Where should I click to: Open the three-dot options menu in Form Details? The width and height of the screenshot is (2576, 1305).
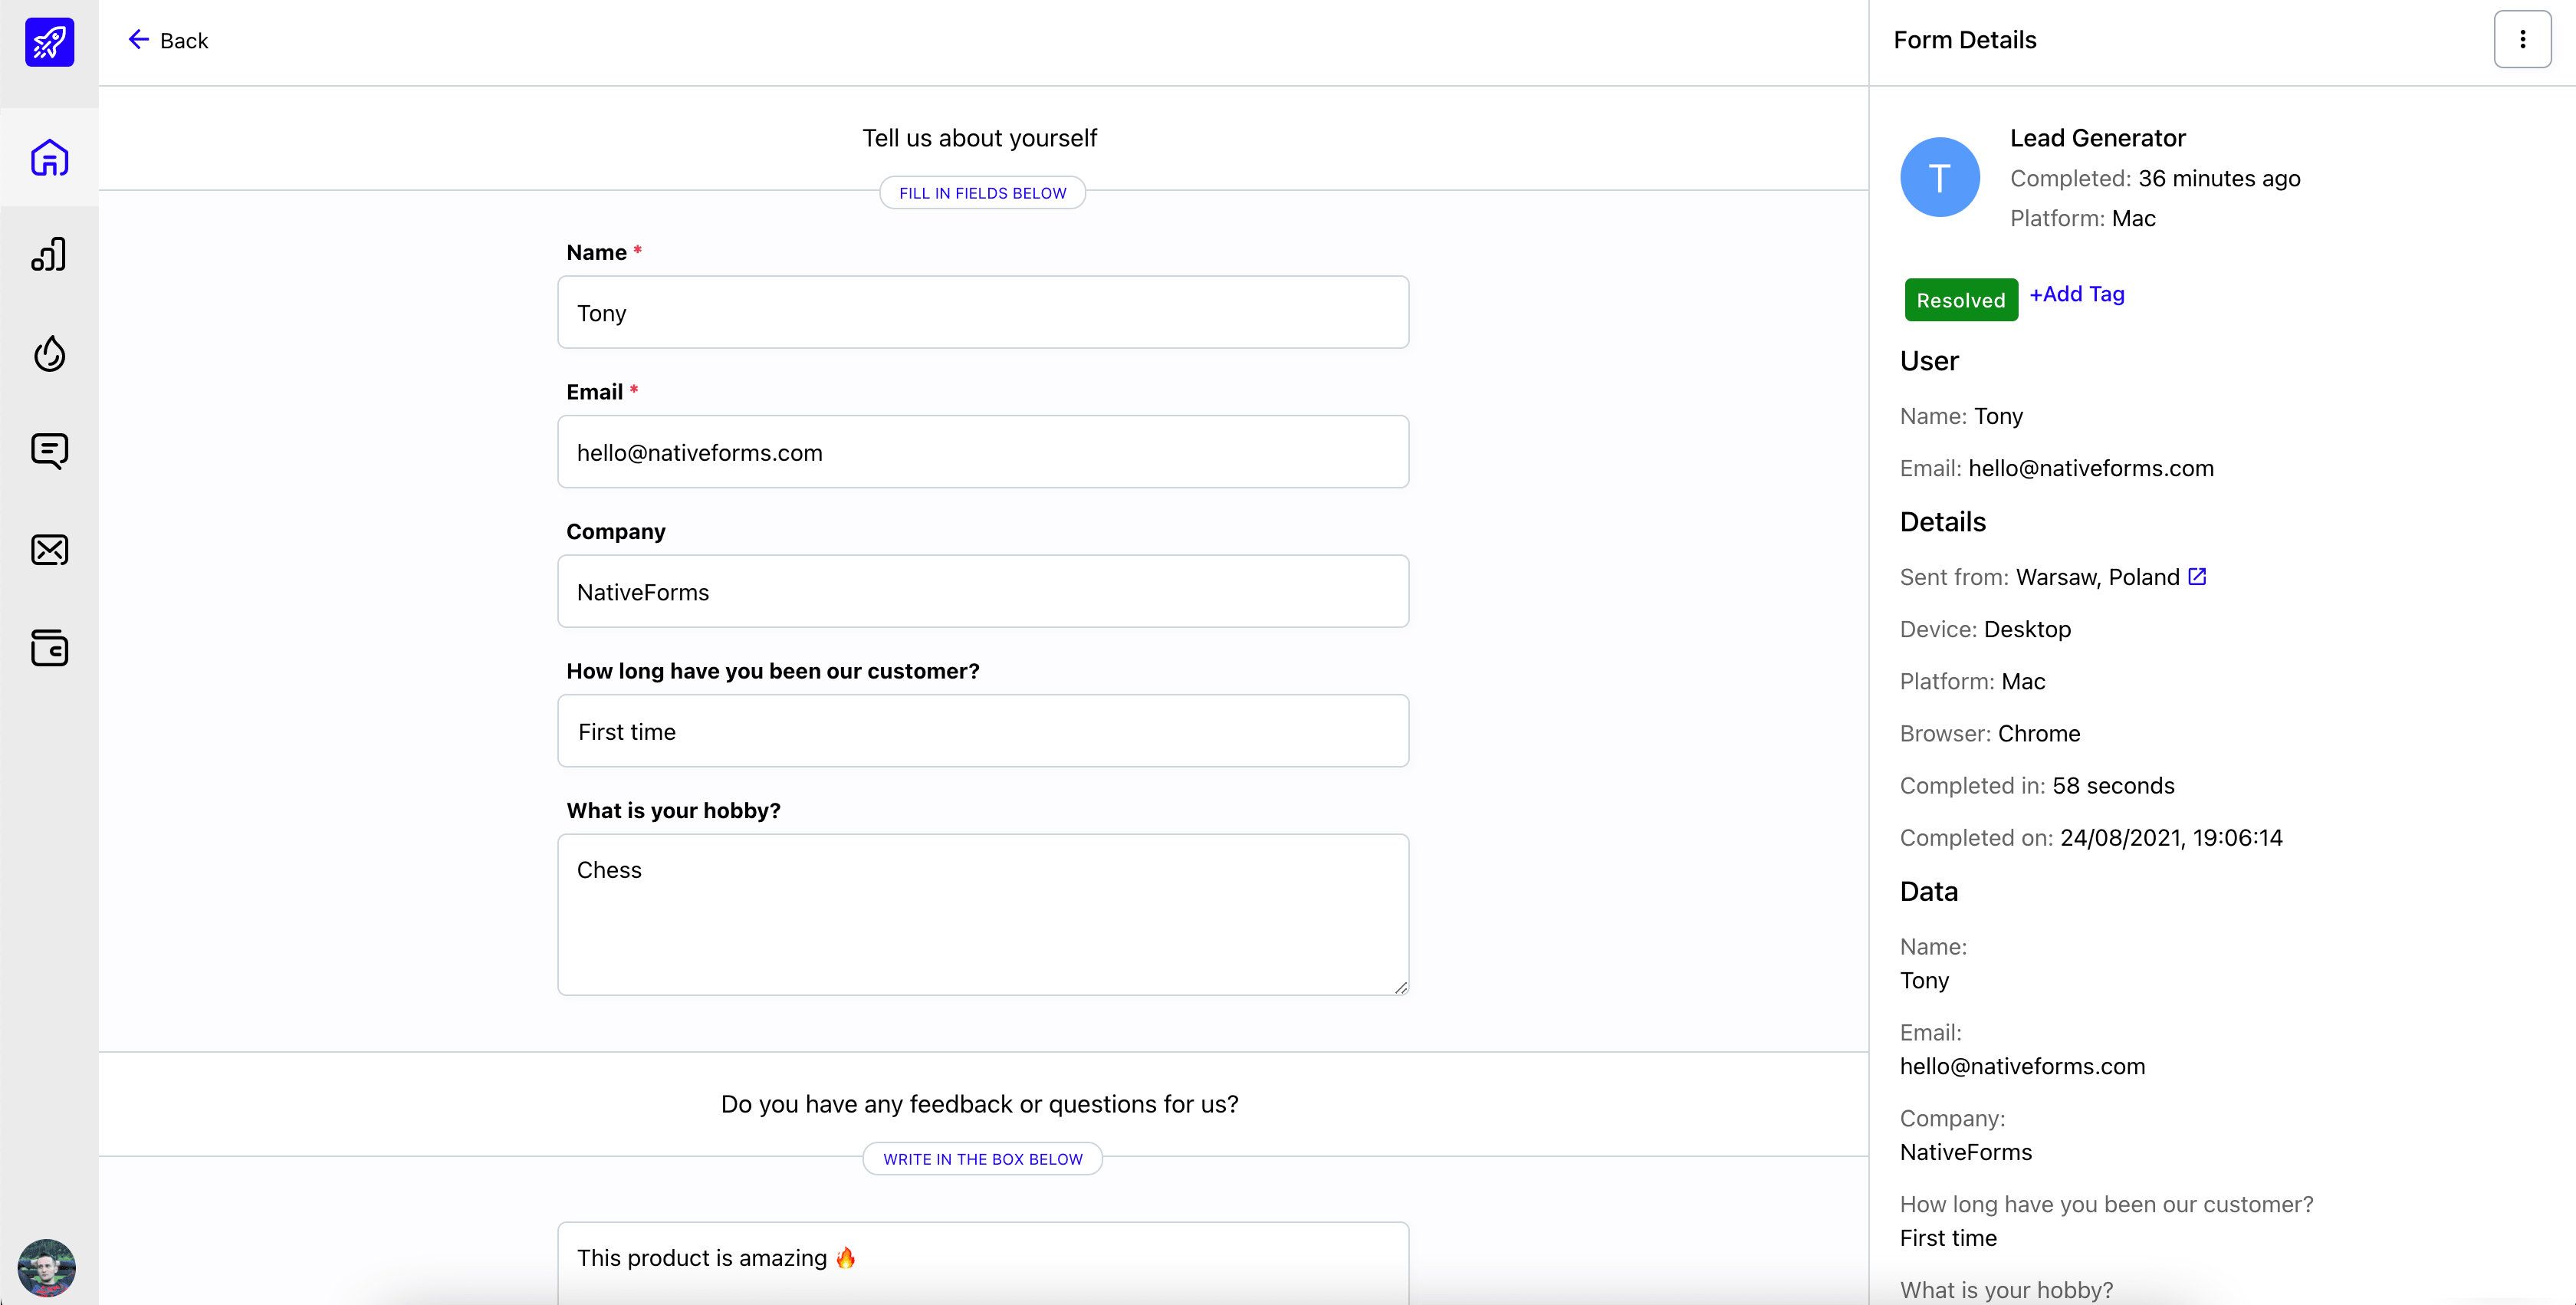[x=2522, y=39]
